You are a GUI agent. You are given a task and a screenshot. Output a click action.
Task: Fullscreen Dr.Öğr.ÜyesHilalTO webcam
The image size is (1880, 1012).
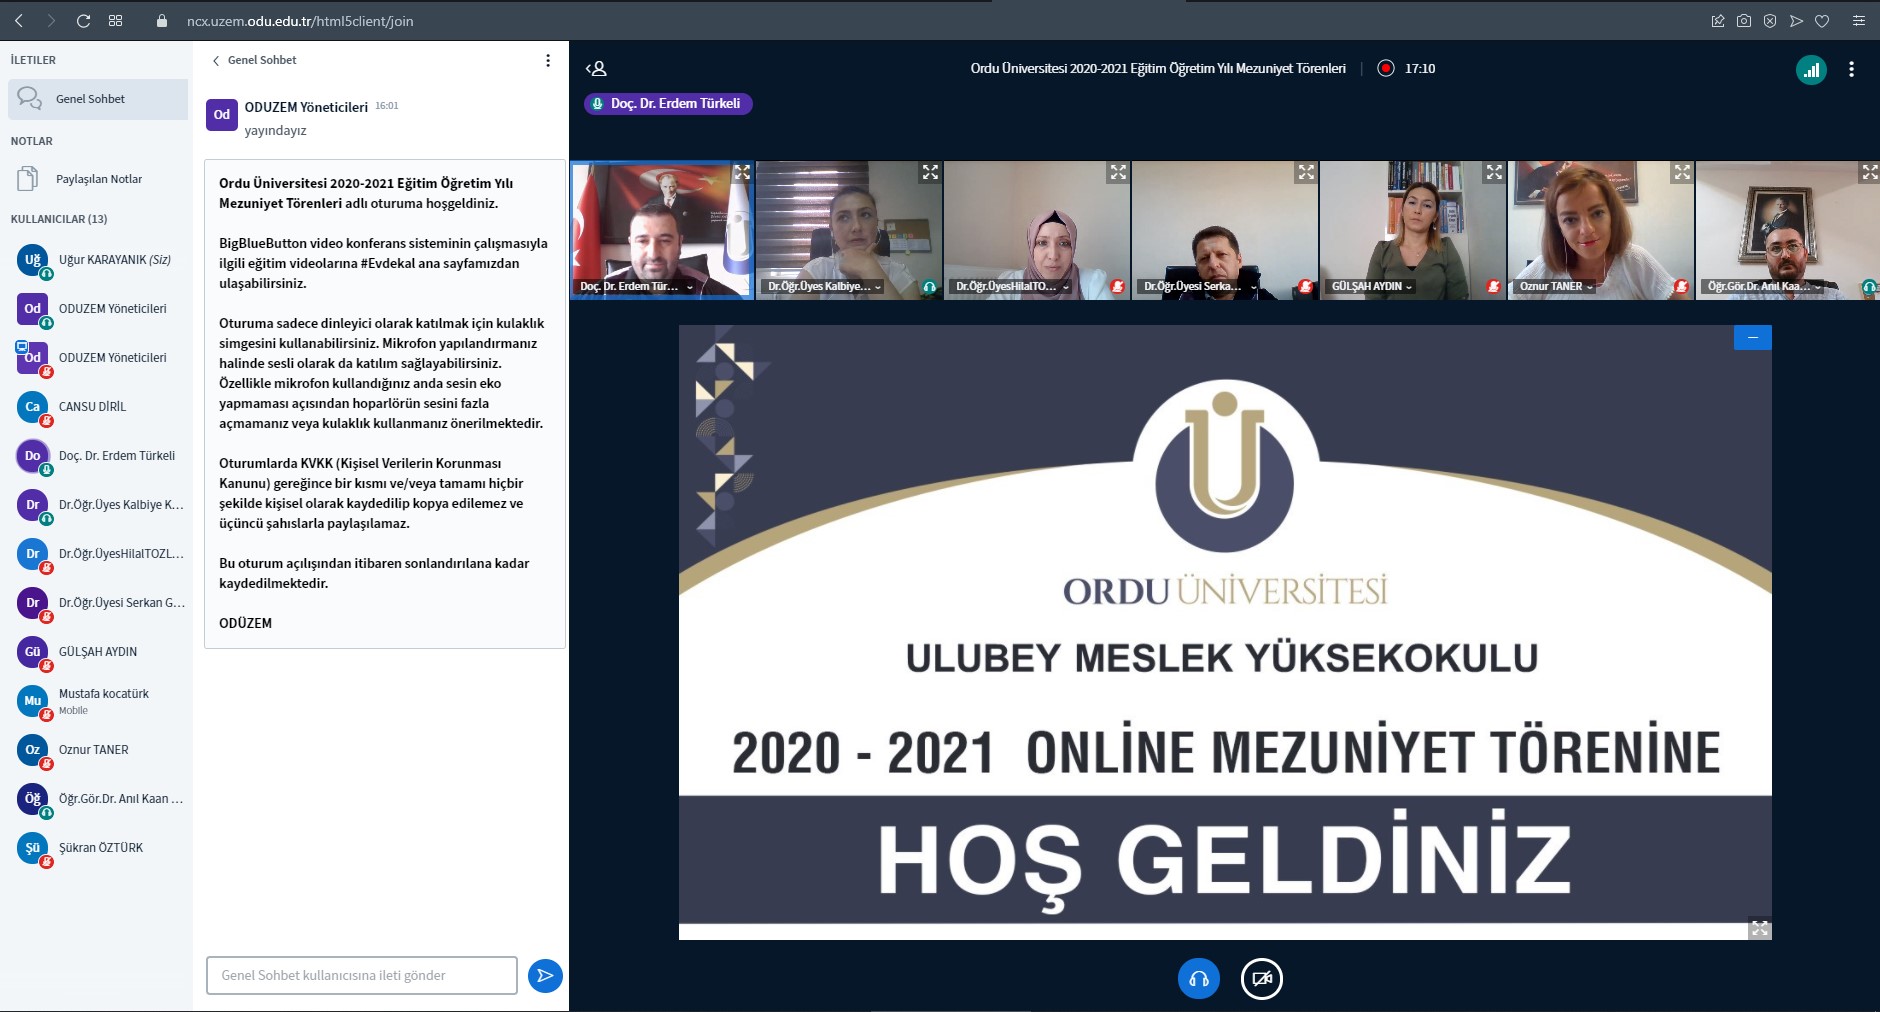pos(1118,173)
